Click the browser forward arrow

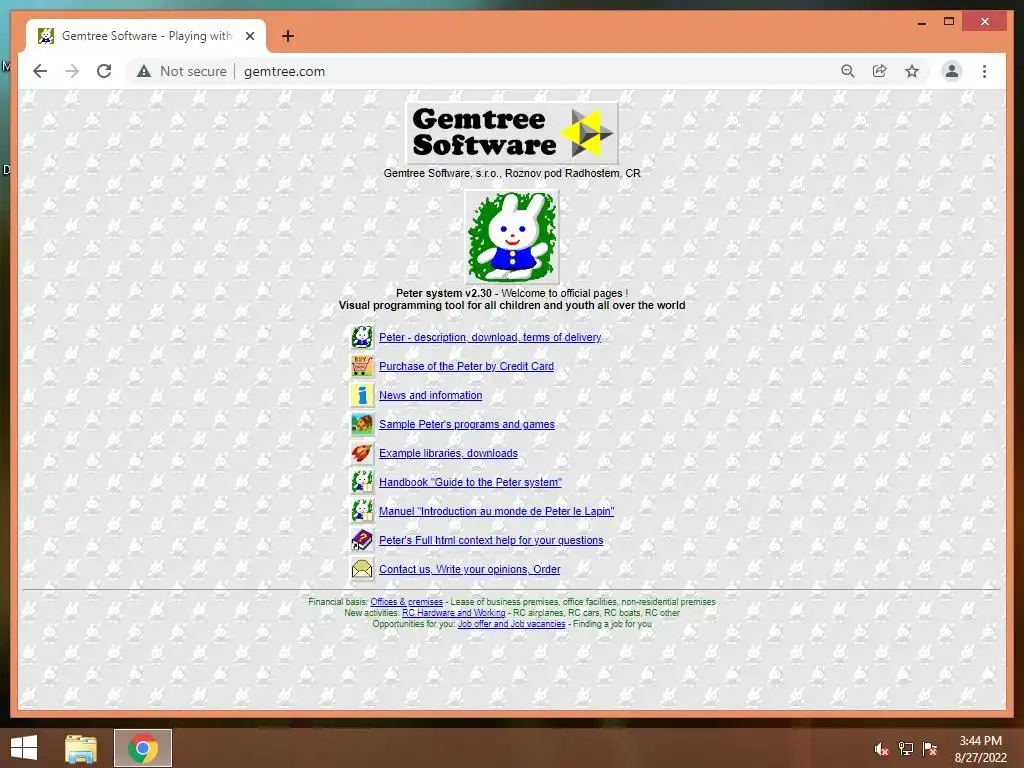(x=72, y=71)
